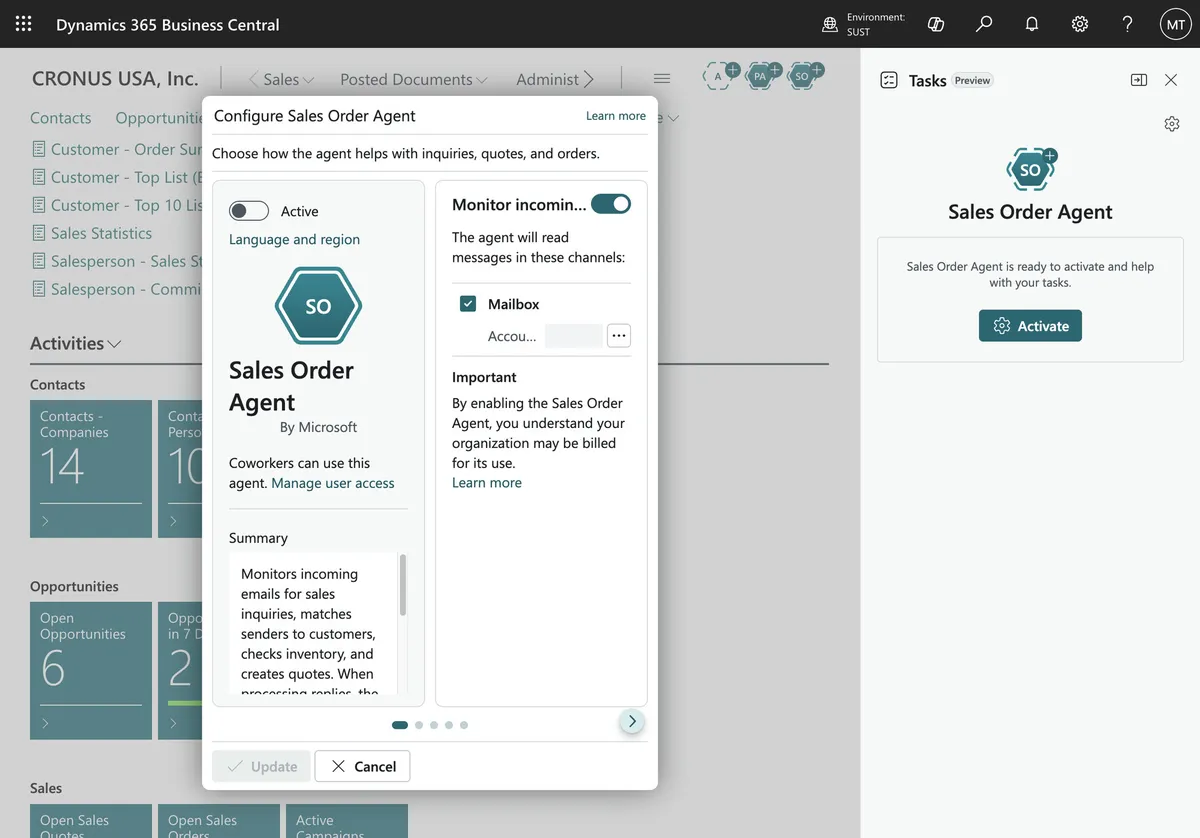Open Manage user access link
Screen dimensions: 1200x838
[x=333, y=483]
